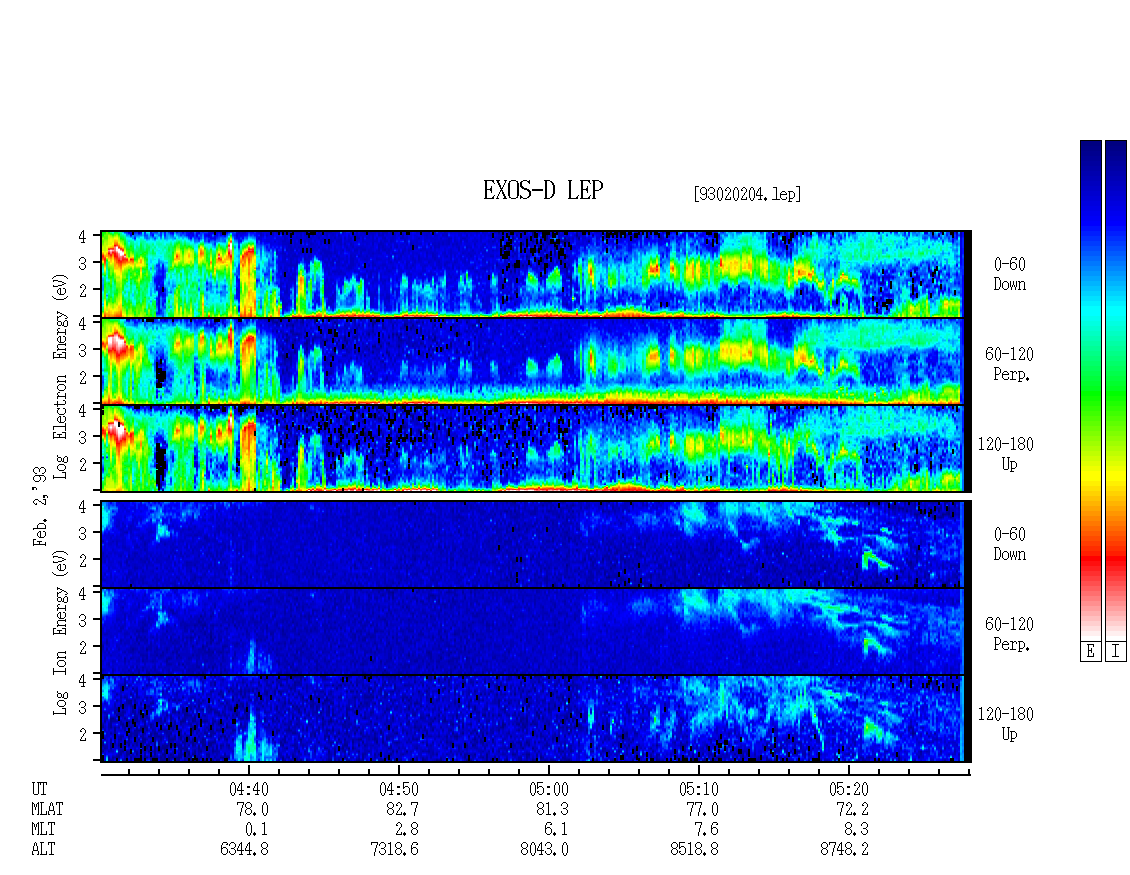This screenshot has width=1130, height=875.
Task: Select the MLT row label
Action: (43, 830)
